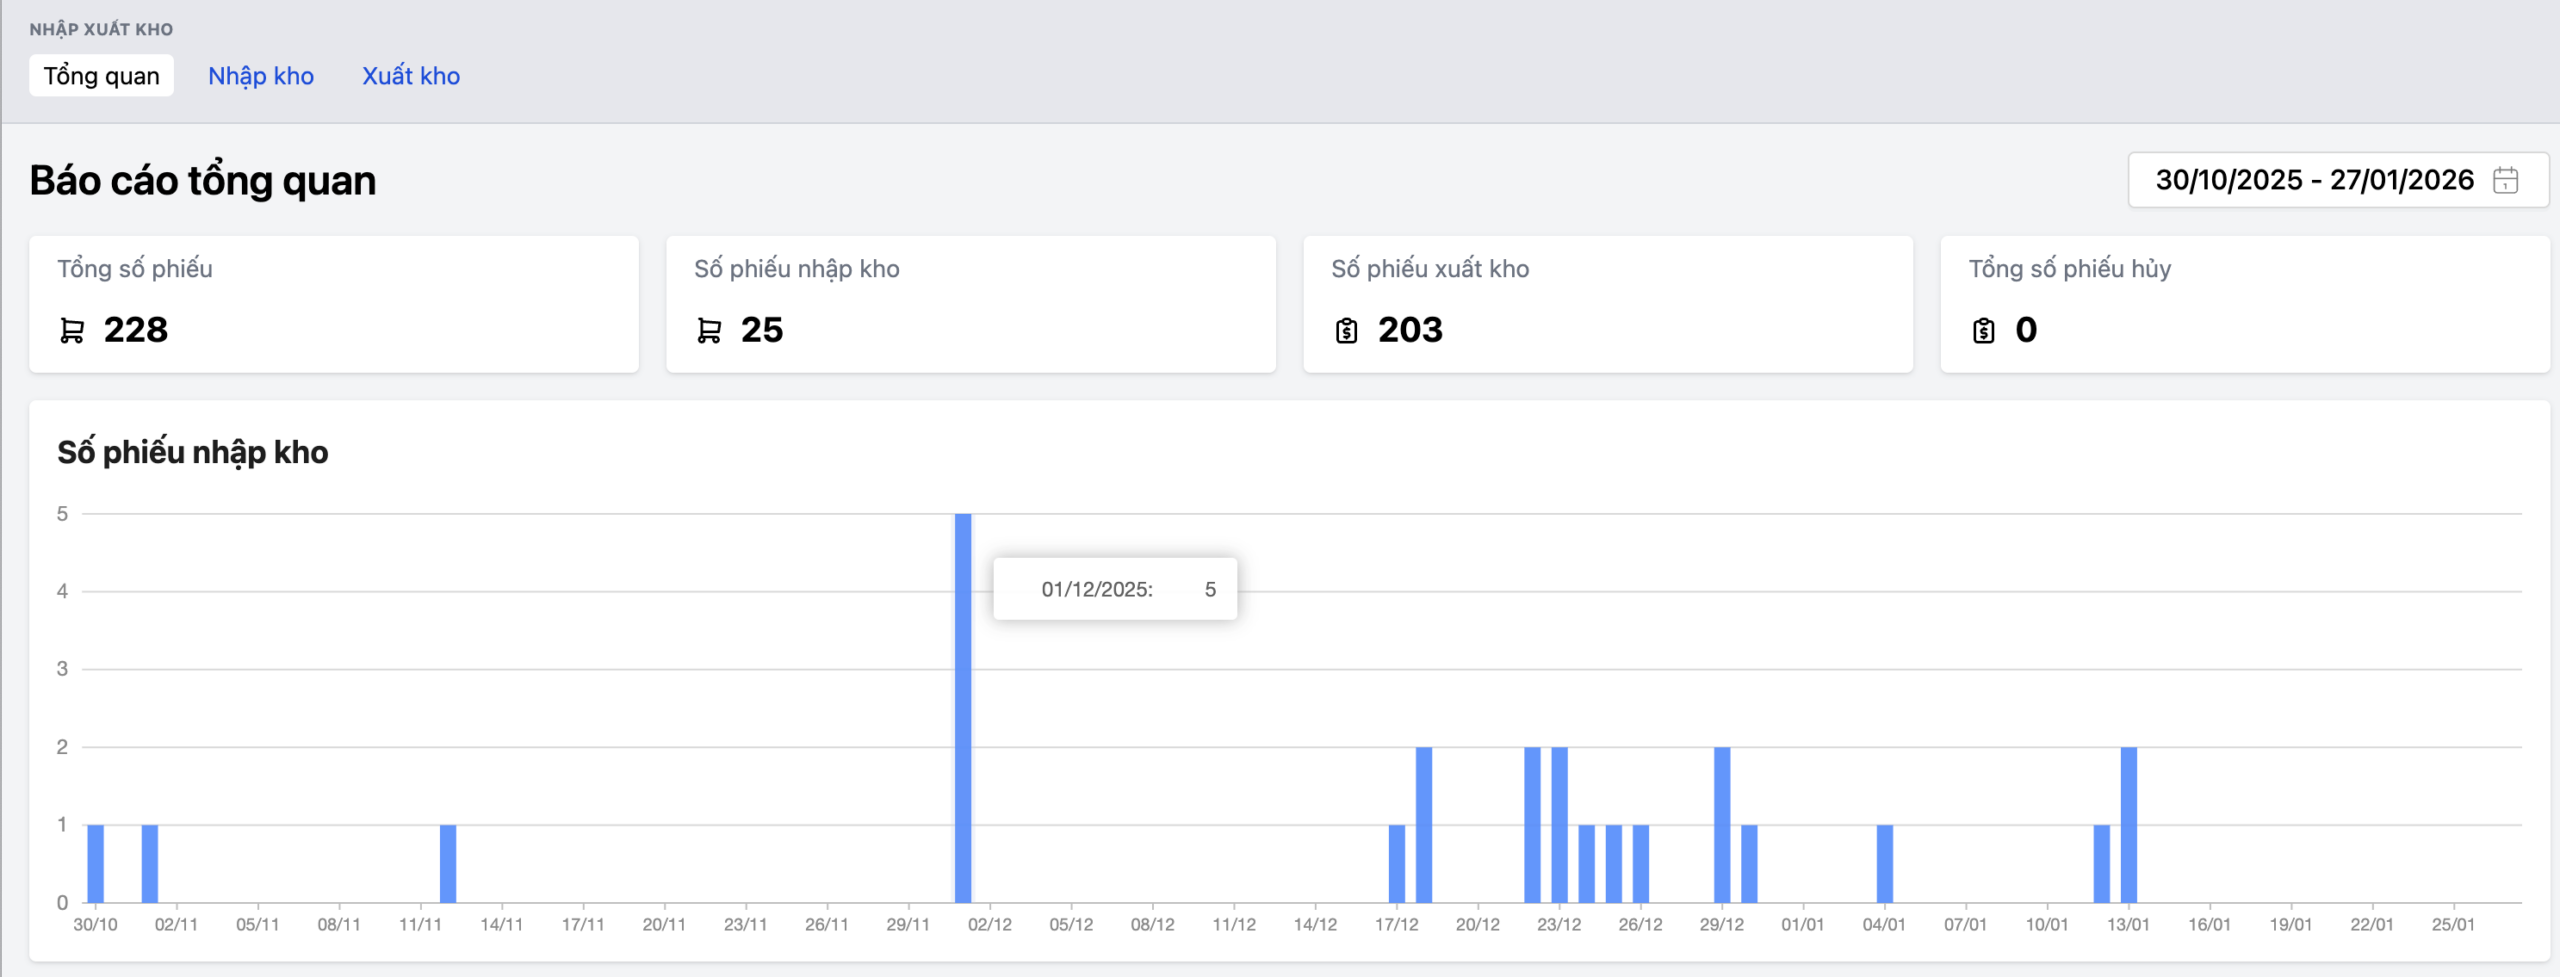Click the calendar icon in date range
The image size is (2560, 977).
point(2505,180)
